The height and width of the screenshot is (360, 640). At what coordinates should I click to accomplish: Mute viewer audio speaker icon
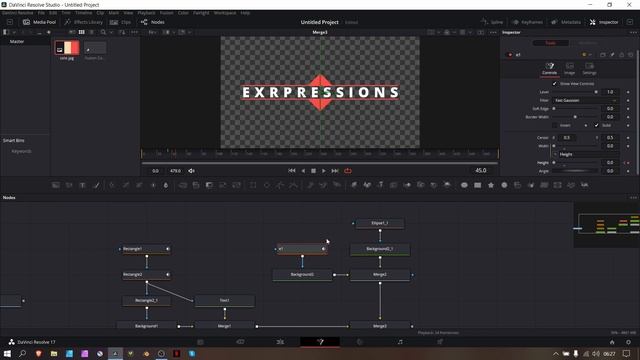(191, 171)
